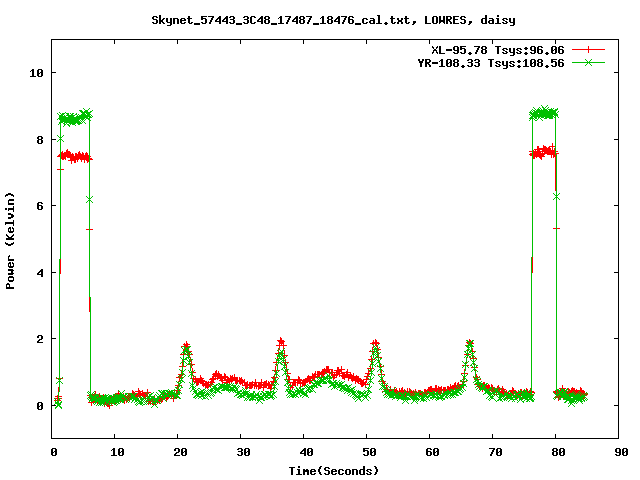Select legend entry 'YR-108.33 Tsys:108.56'
The height and width of the screenshot is (480, 640).
[491, 63]
